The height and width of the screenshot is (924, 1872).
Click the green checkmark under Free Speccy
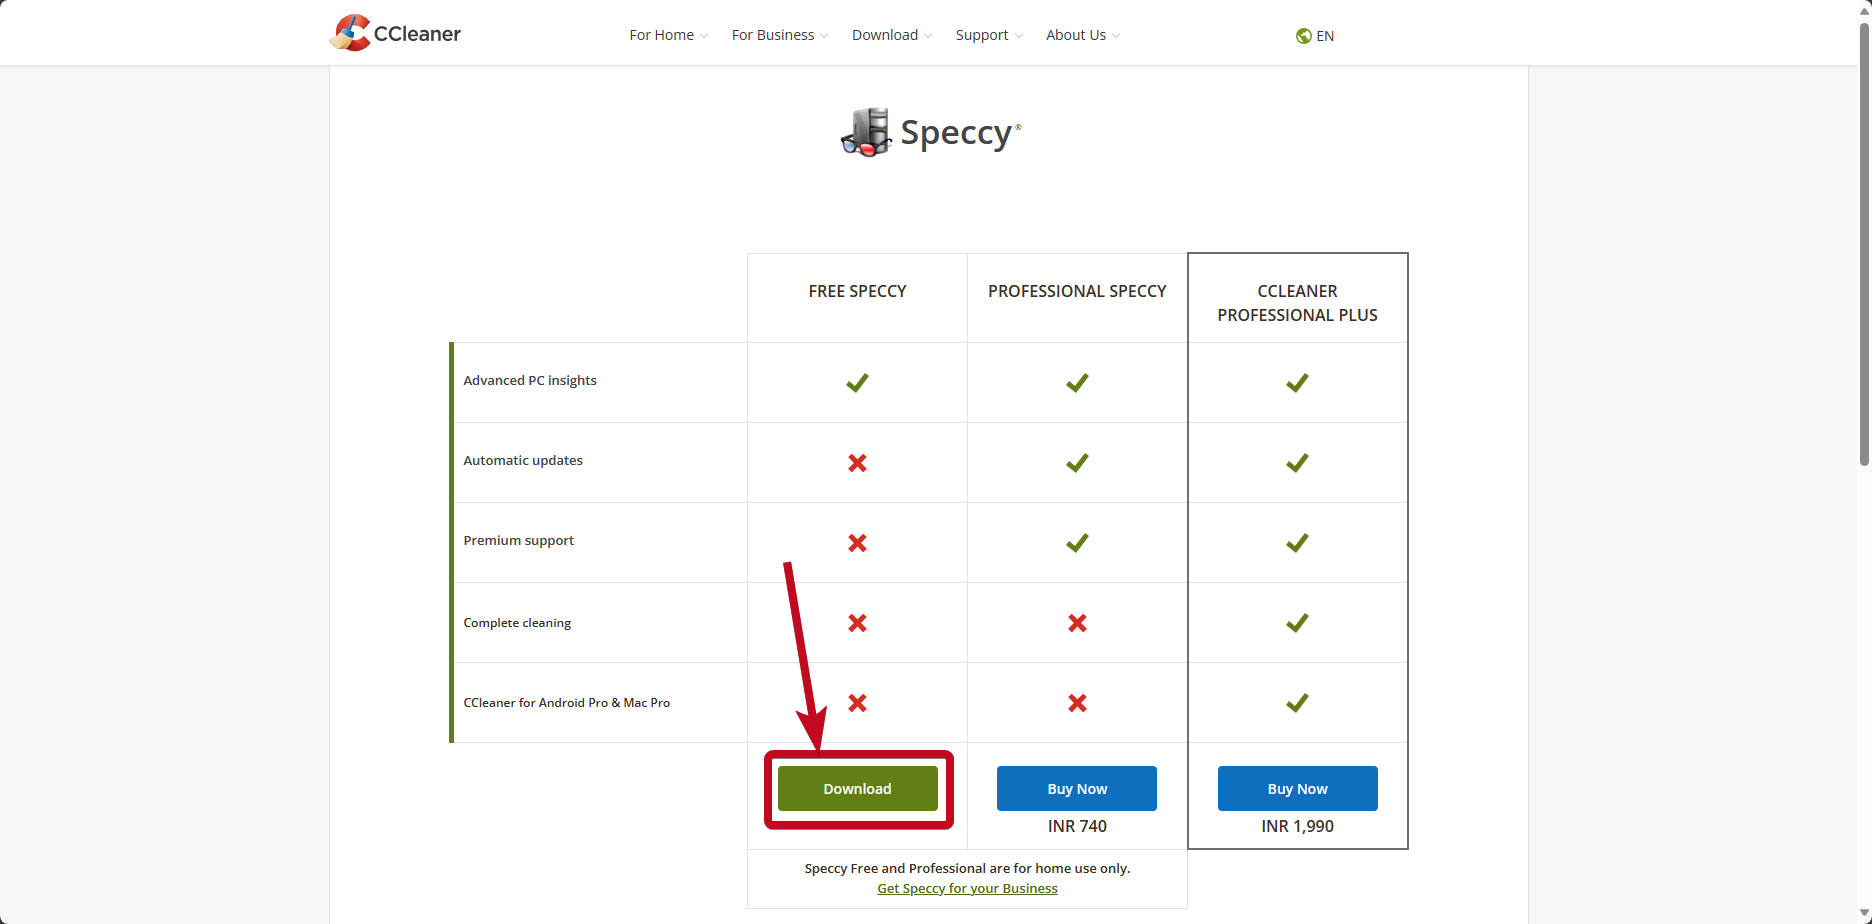pos(857,383)
